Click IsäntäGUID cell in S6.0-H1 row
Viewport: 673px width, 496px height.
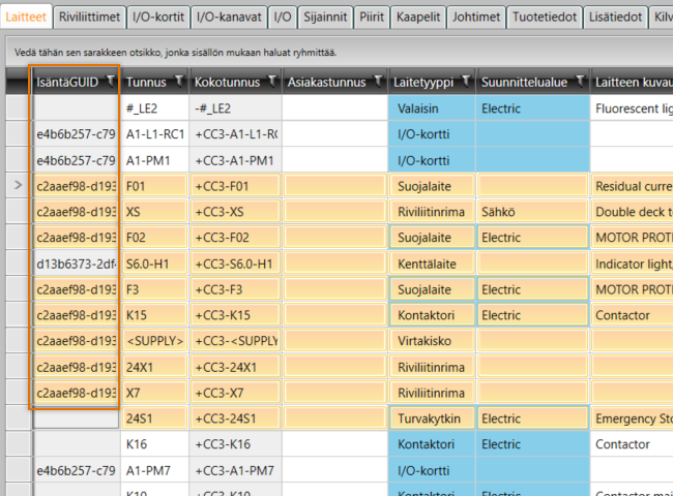tap(76, 263)
